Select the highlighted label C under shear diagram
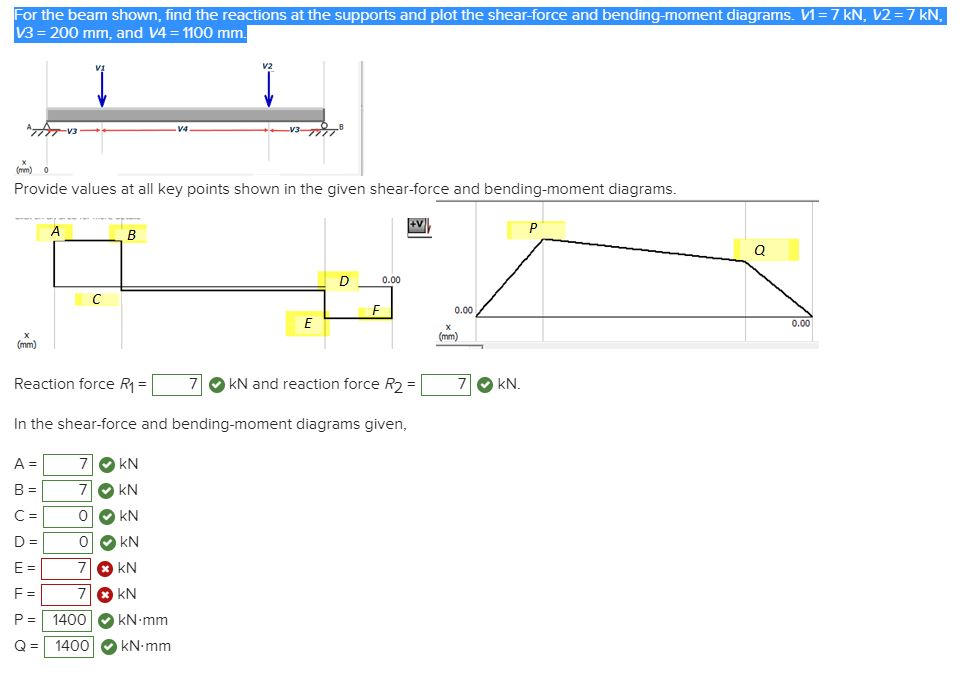Image resolution: width=972 pixels, height=673 pixels. (x=95, y=299)
